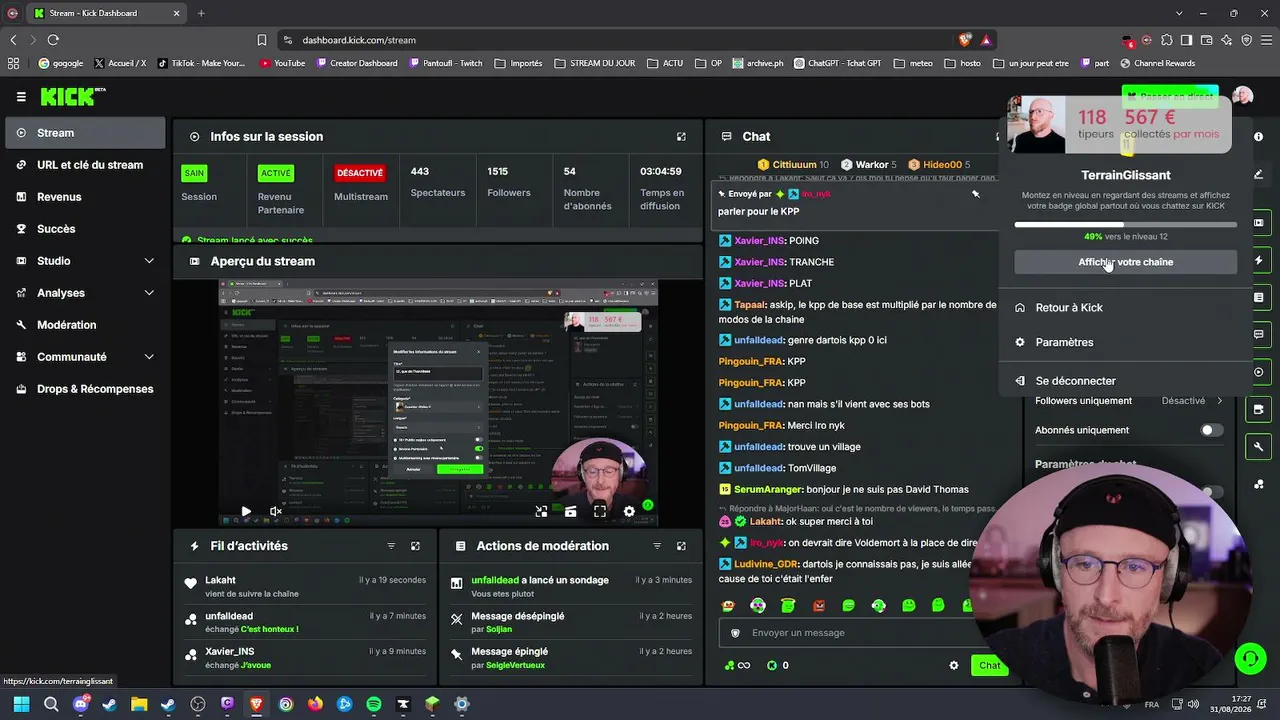This screenshot has width=1280, height=720.
Task: Open a new browser tab
Action: click(201, 13)
